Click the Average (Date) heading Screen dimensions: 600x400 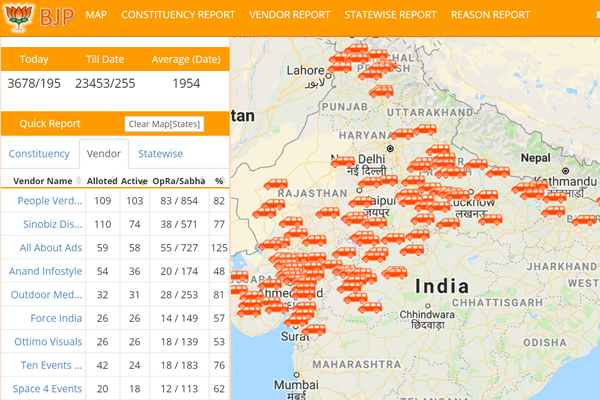coord(186,59)
